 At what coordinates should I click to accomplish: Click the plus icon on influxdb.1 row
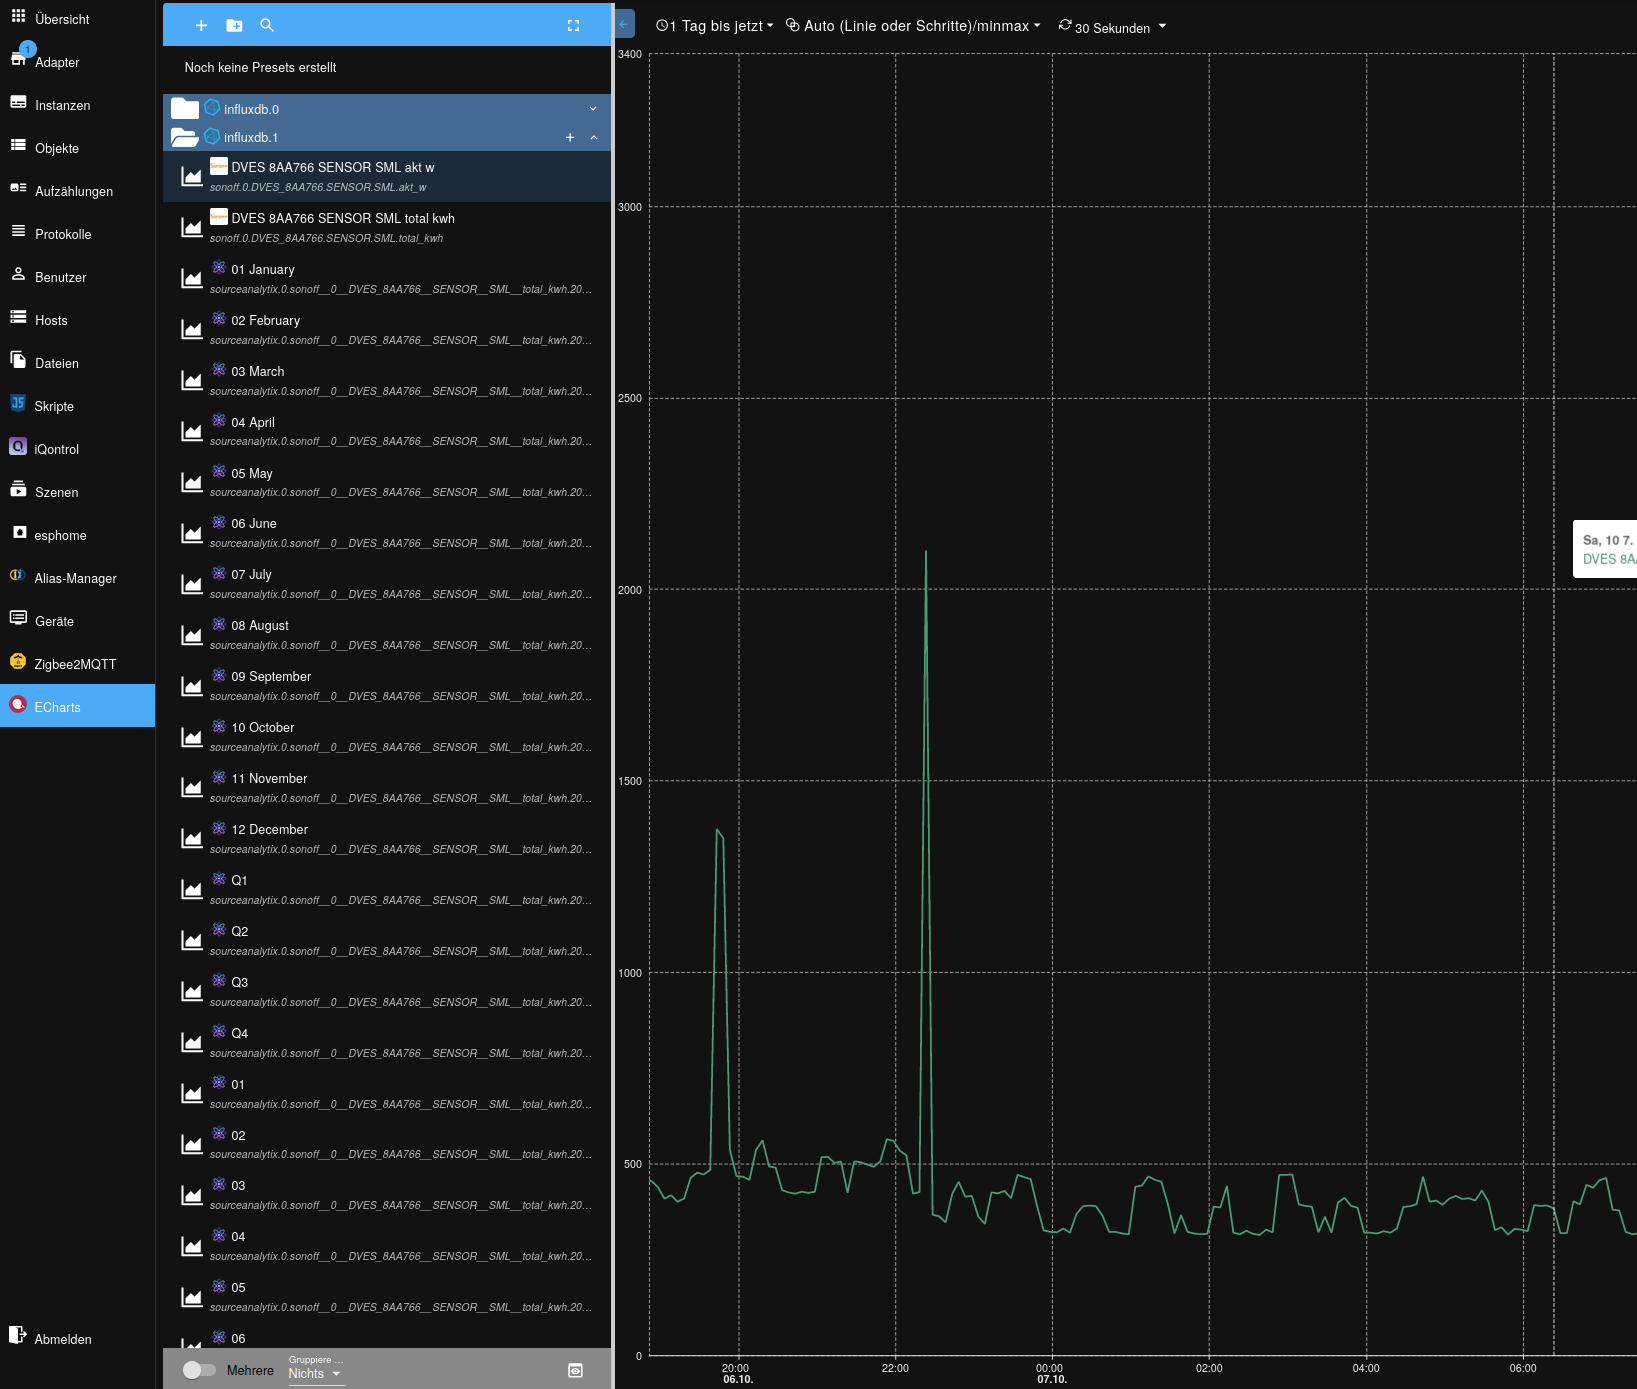(x=570, y=138)
